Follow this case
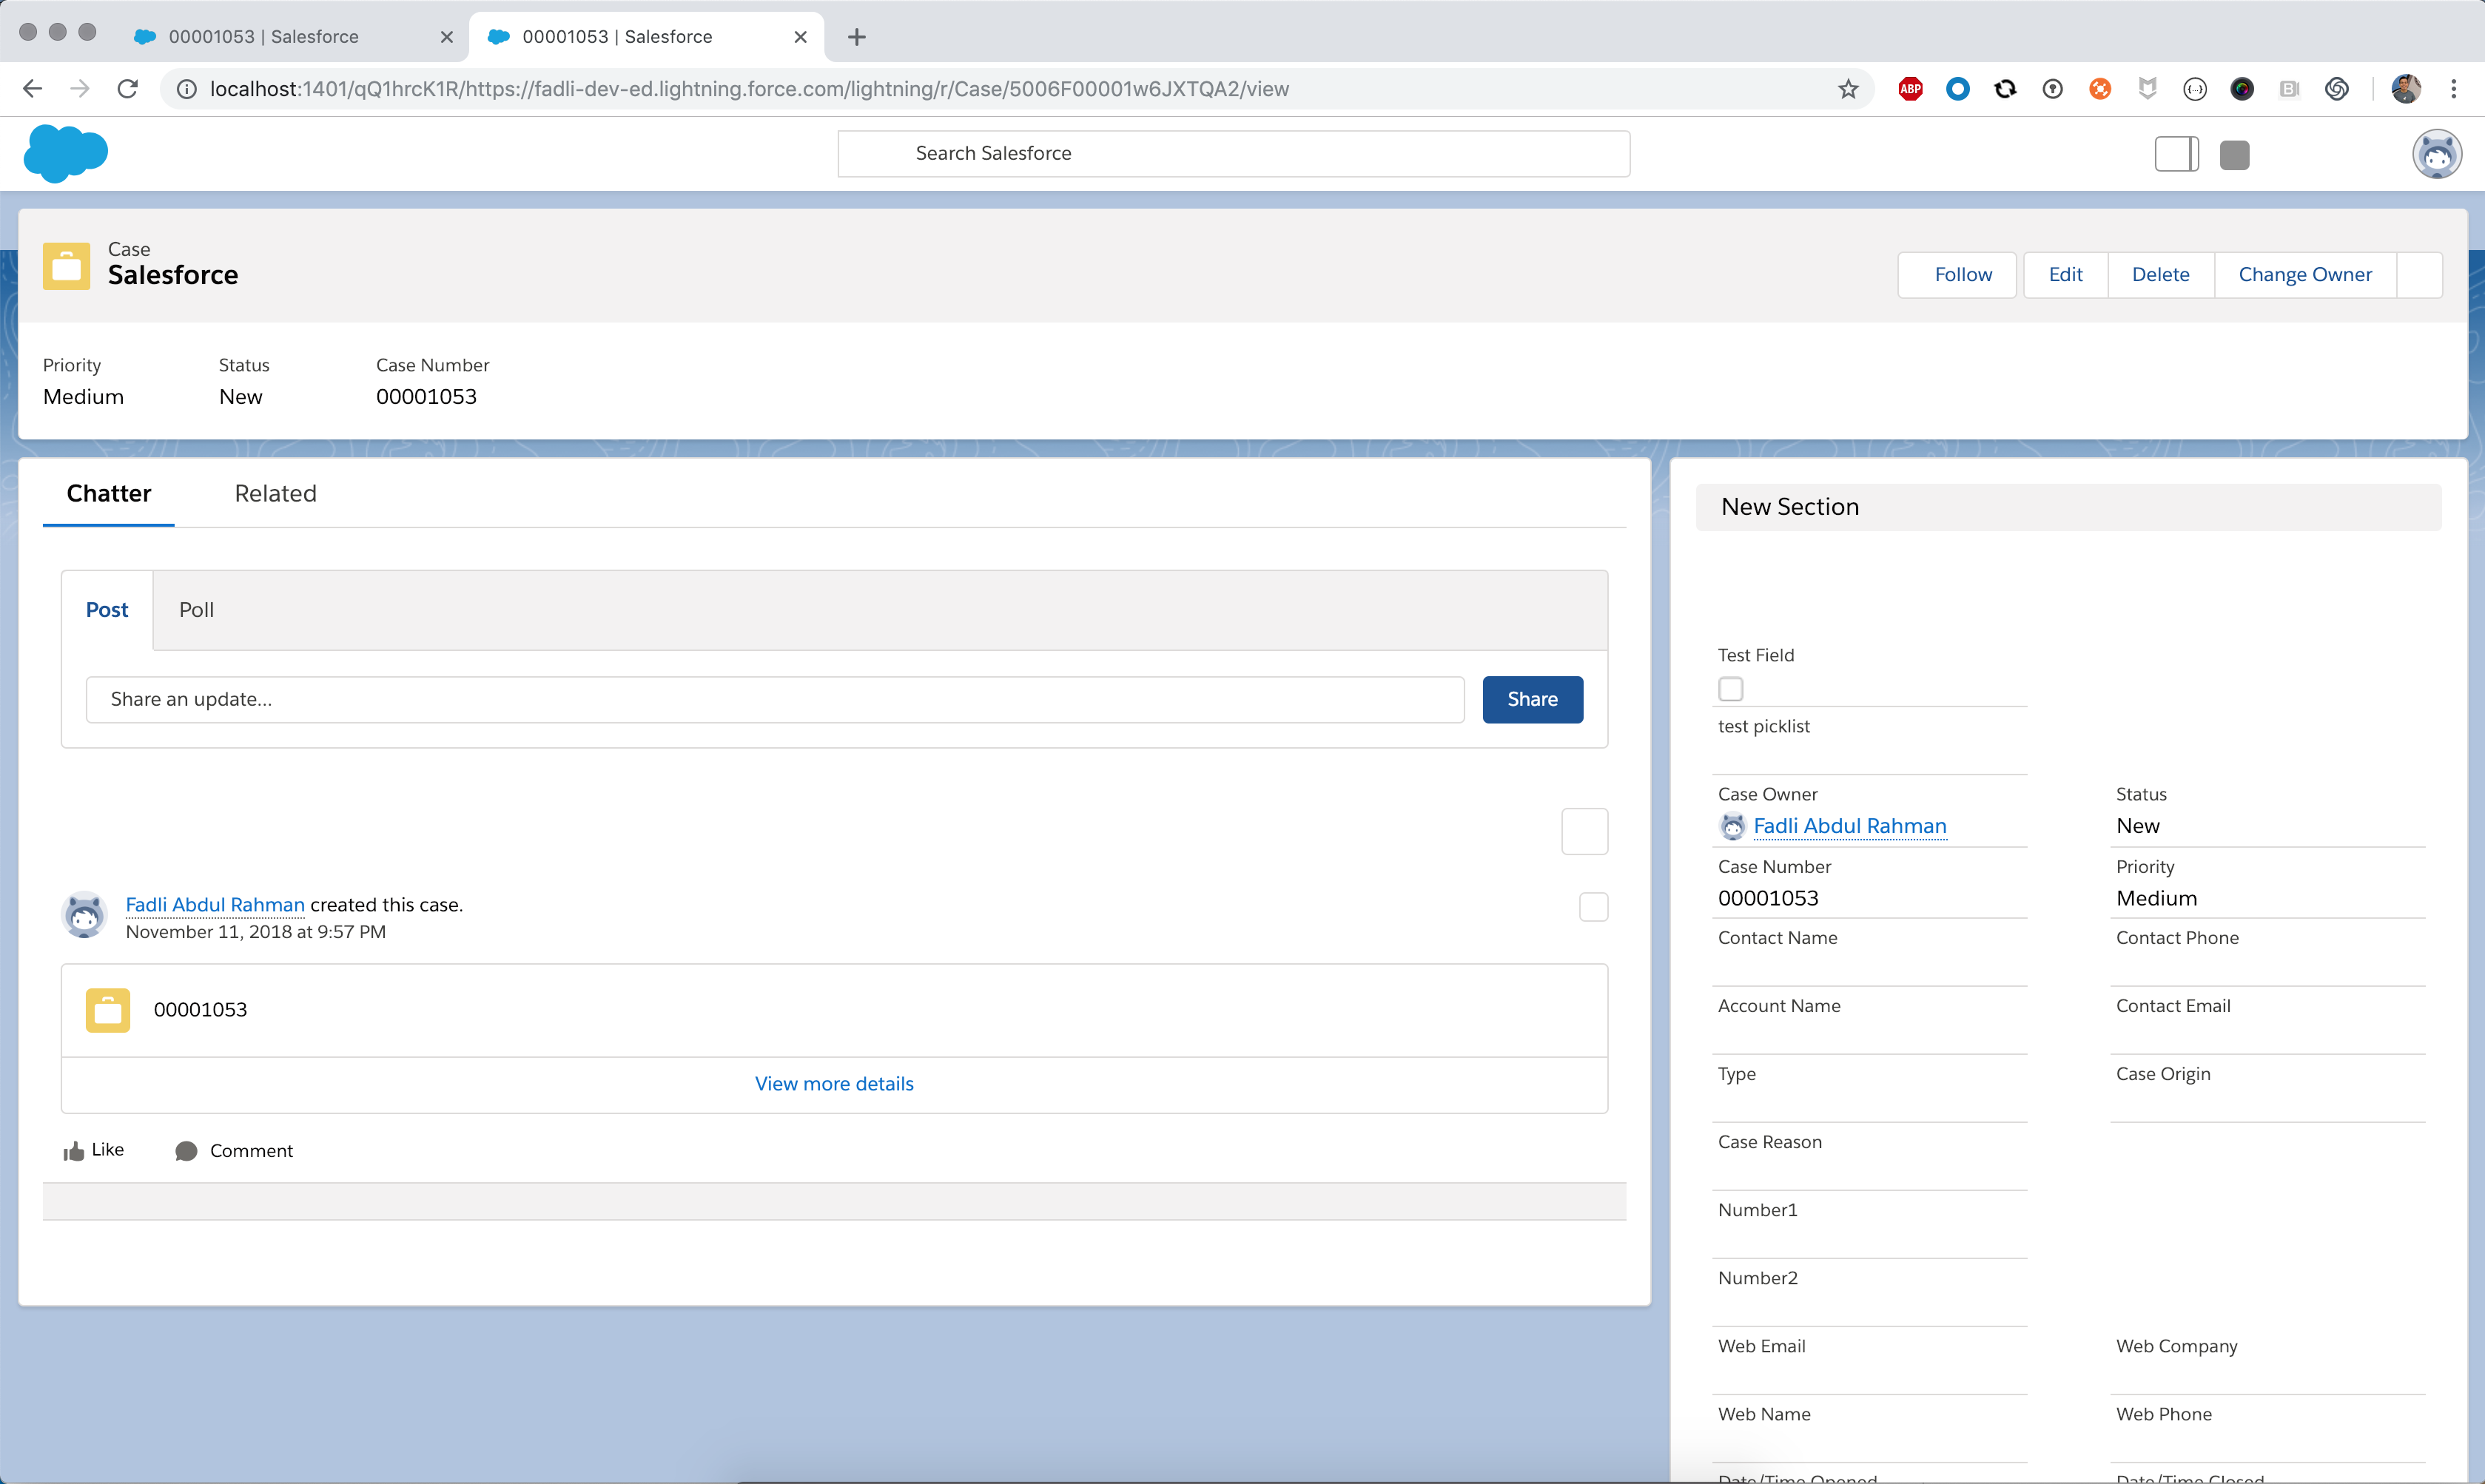This screenshot has height=1484, width=2485. pyautogui.click(x=1957, y=275)
